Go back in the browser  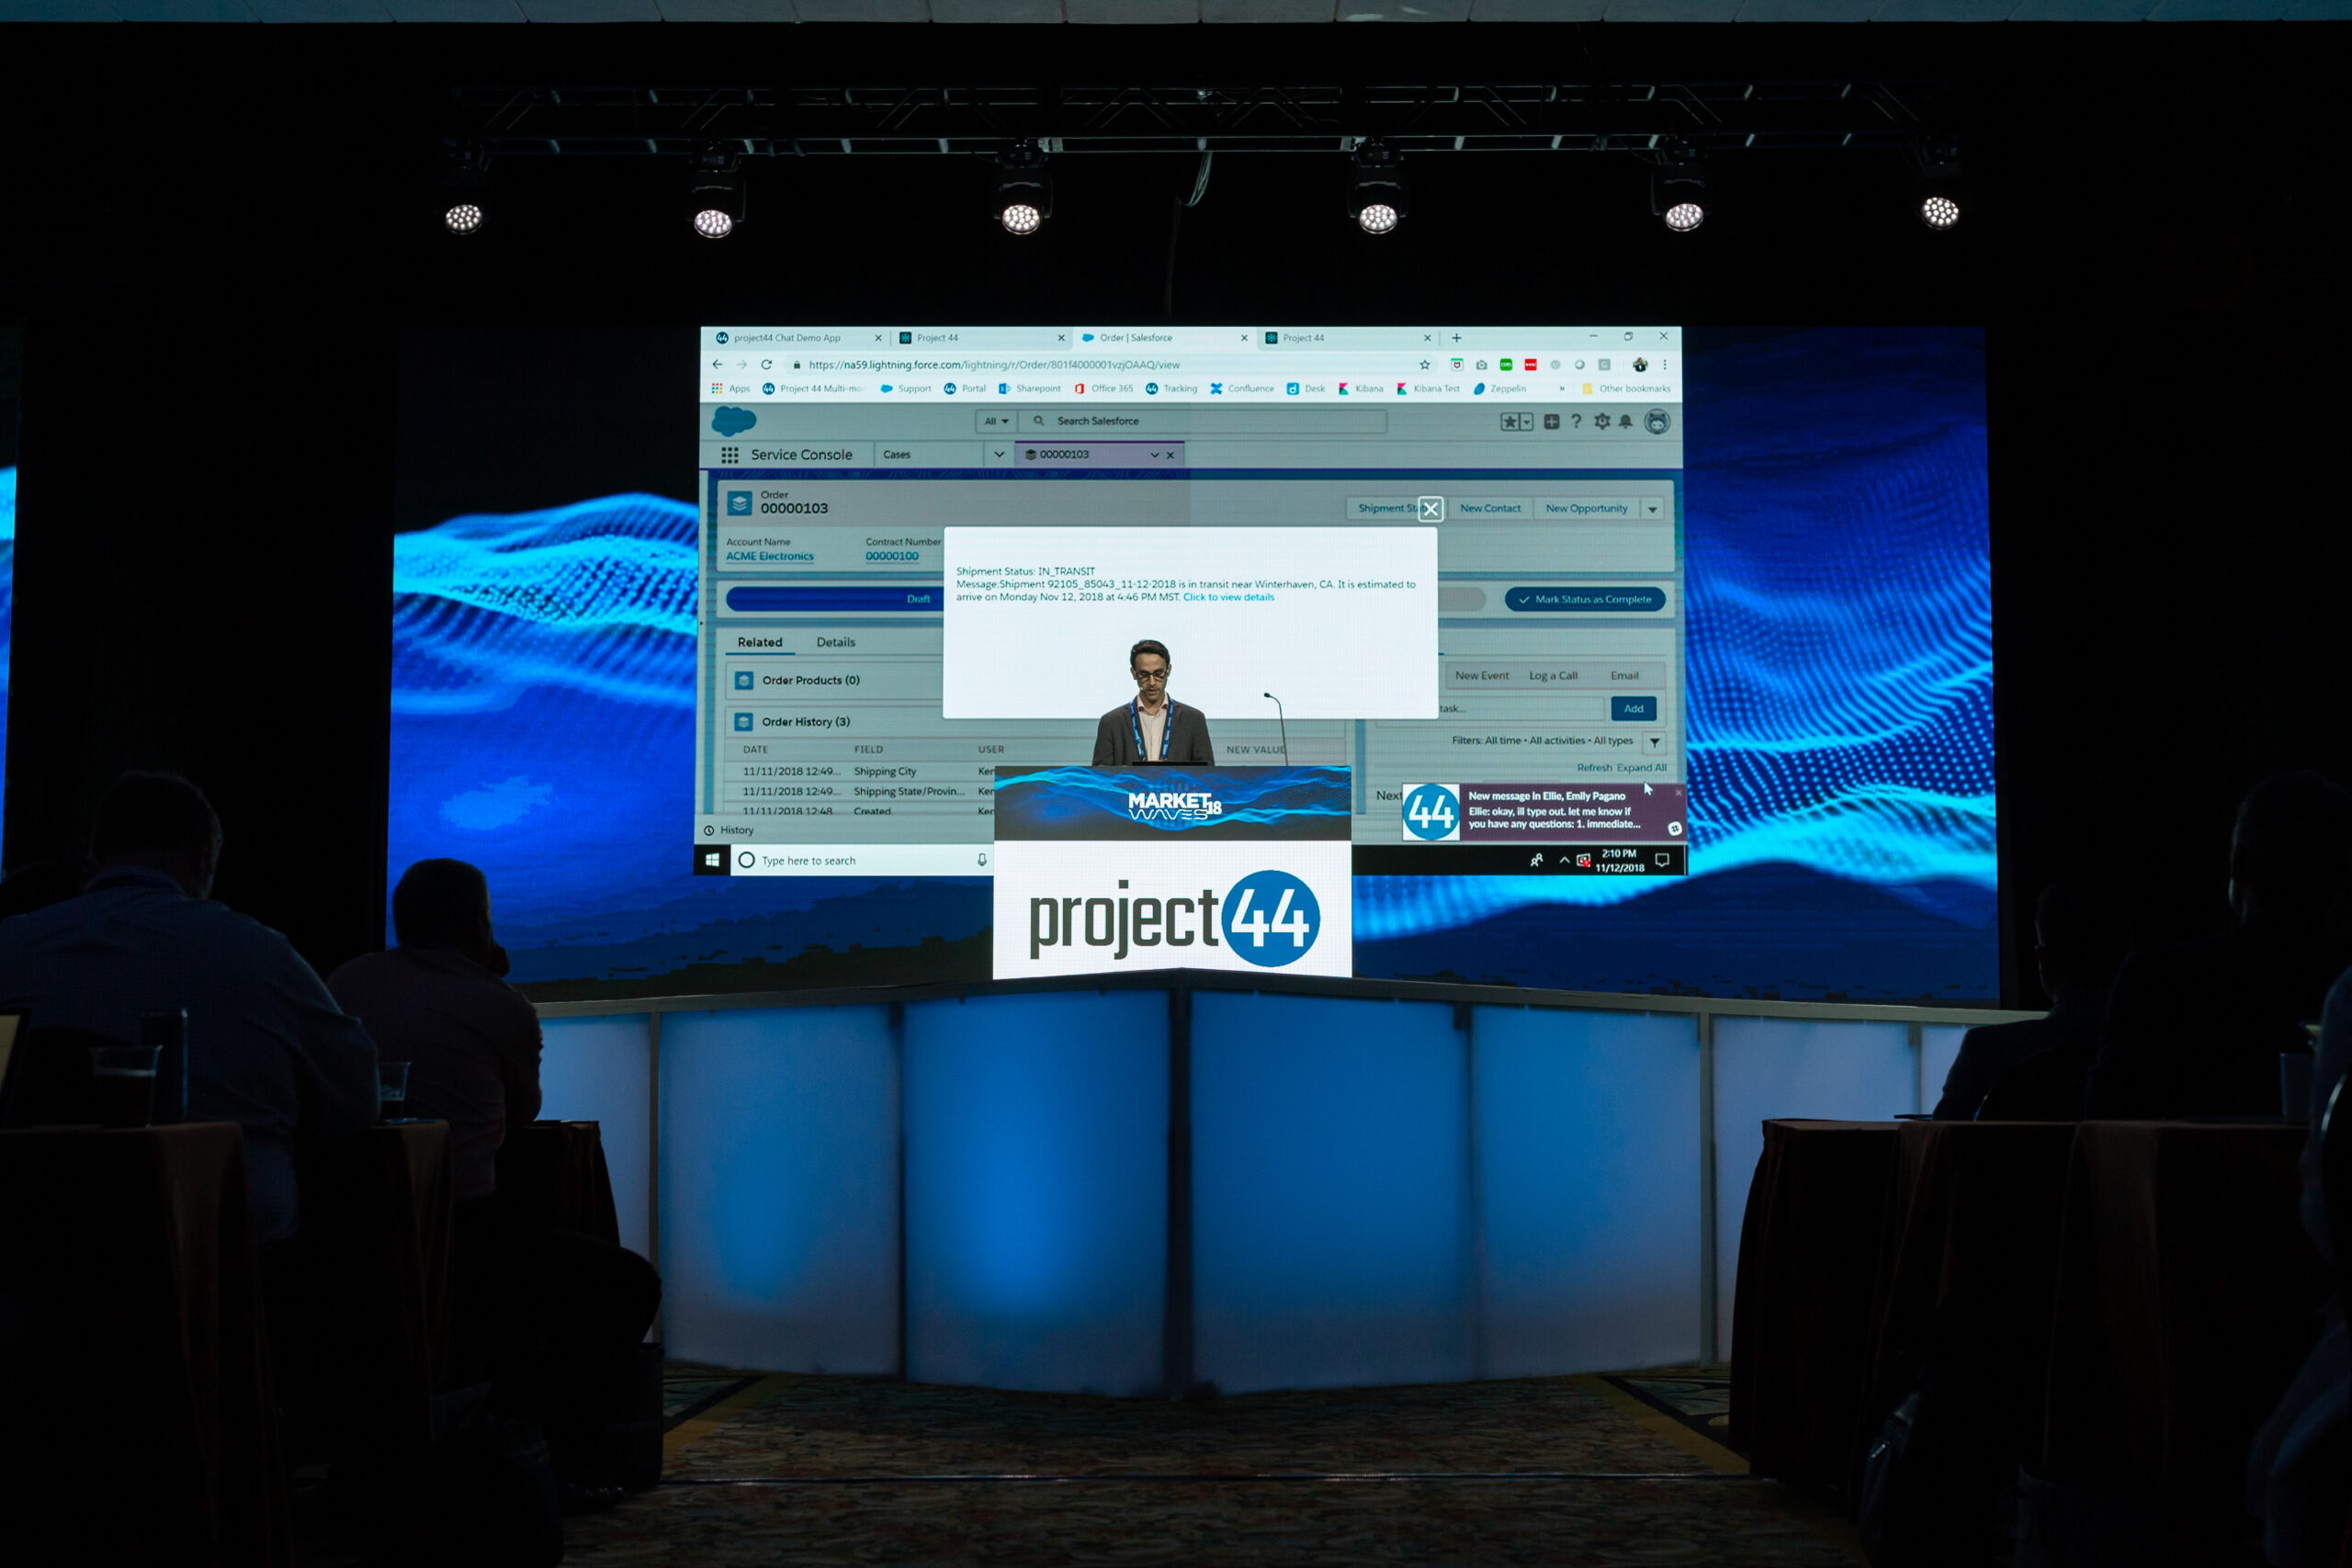tap(717, 365)
